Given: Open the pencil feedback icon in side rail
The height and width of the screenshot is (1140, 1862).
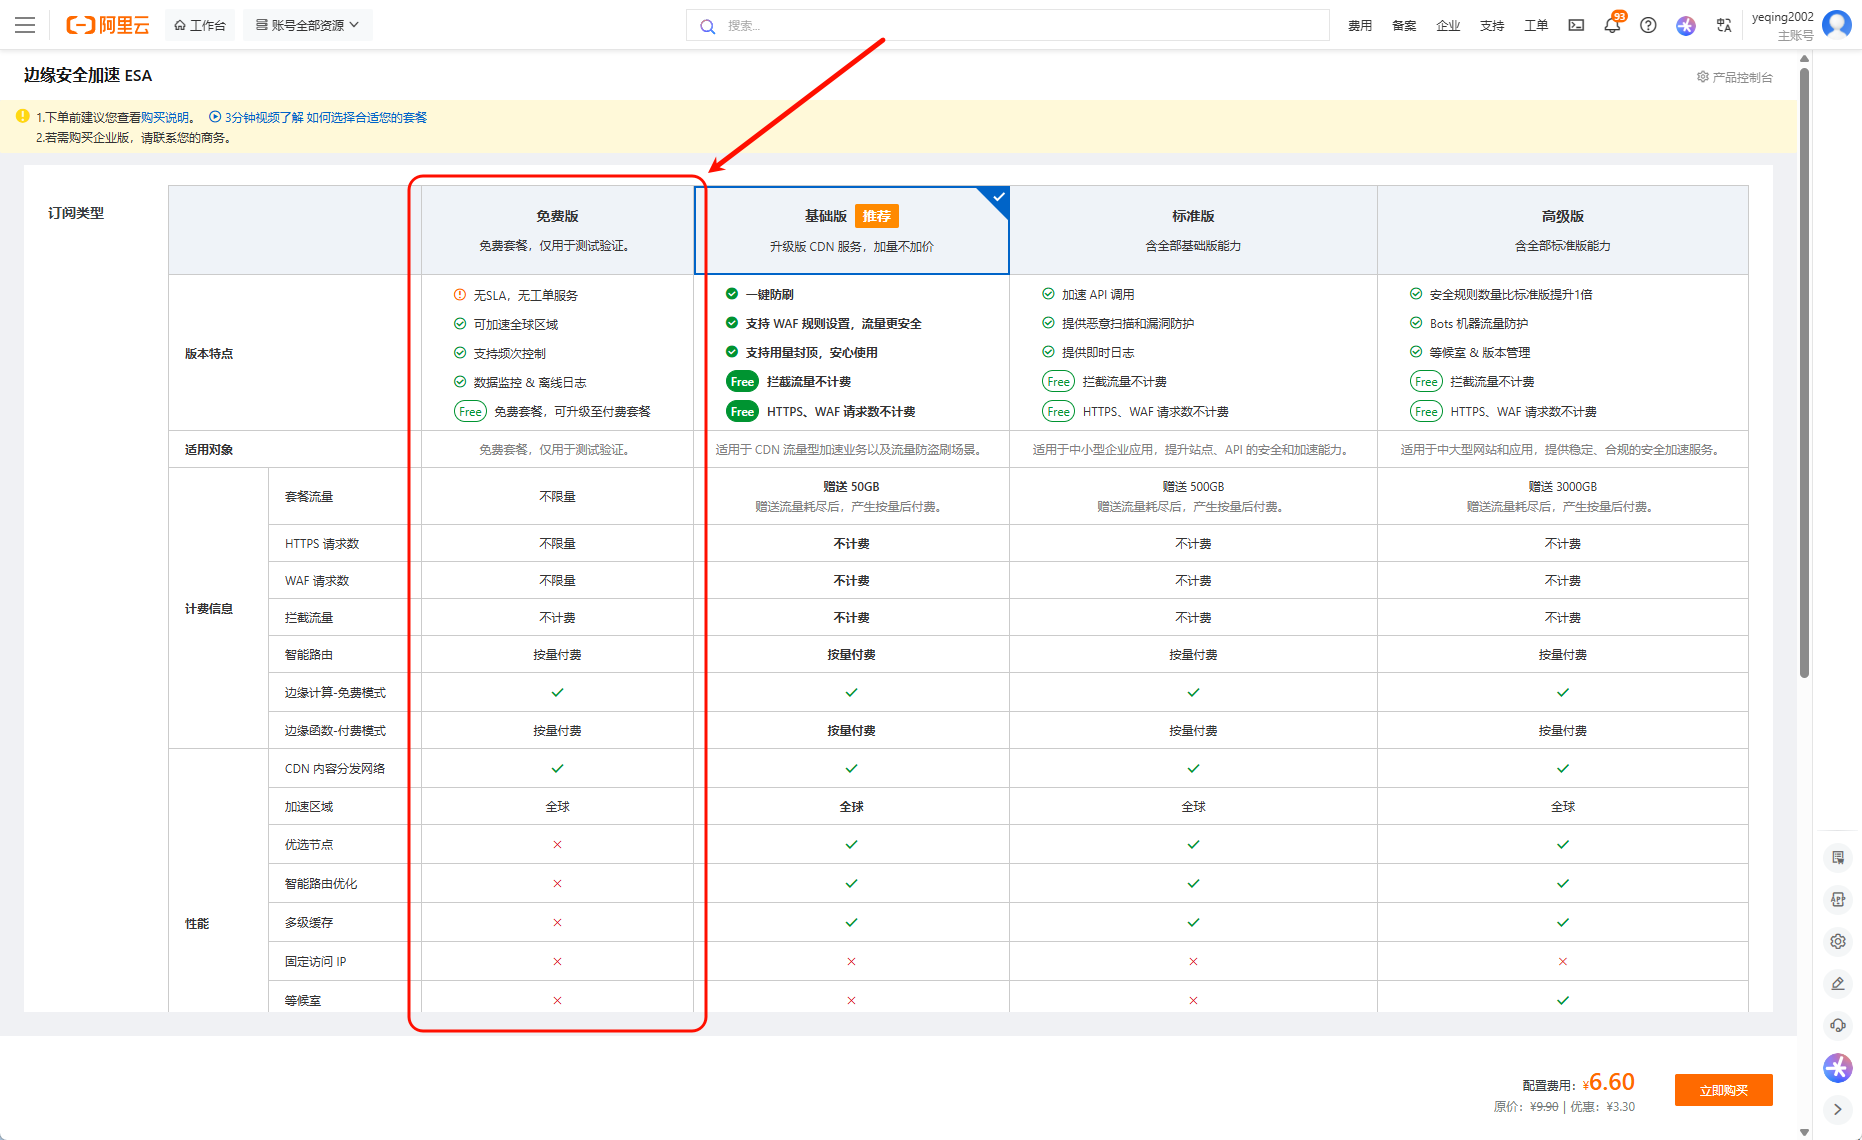Looking at the screenshot, I should (x=1838, y=983).
